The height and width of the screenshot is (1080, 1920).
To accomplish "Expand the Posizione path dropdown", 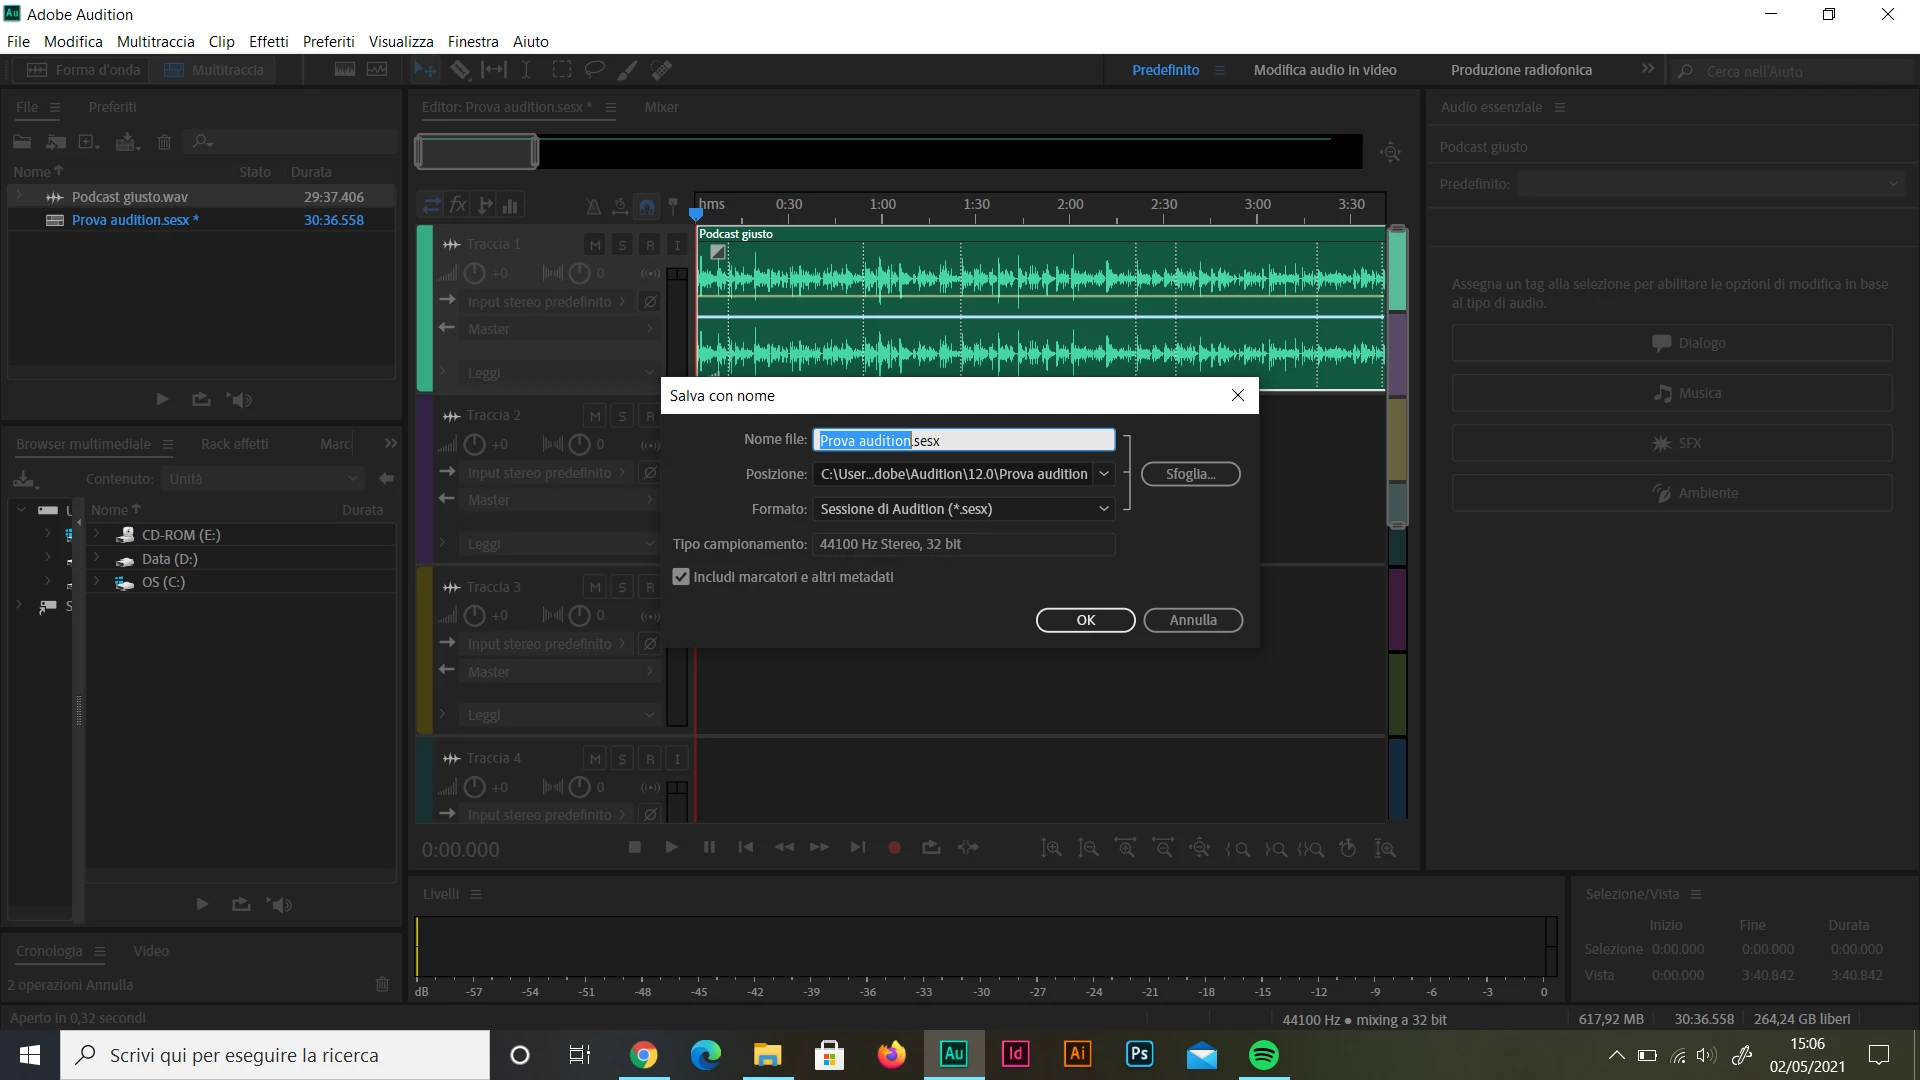I will coord(1104,474).
